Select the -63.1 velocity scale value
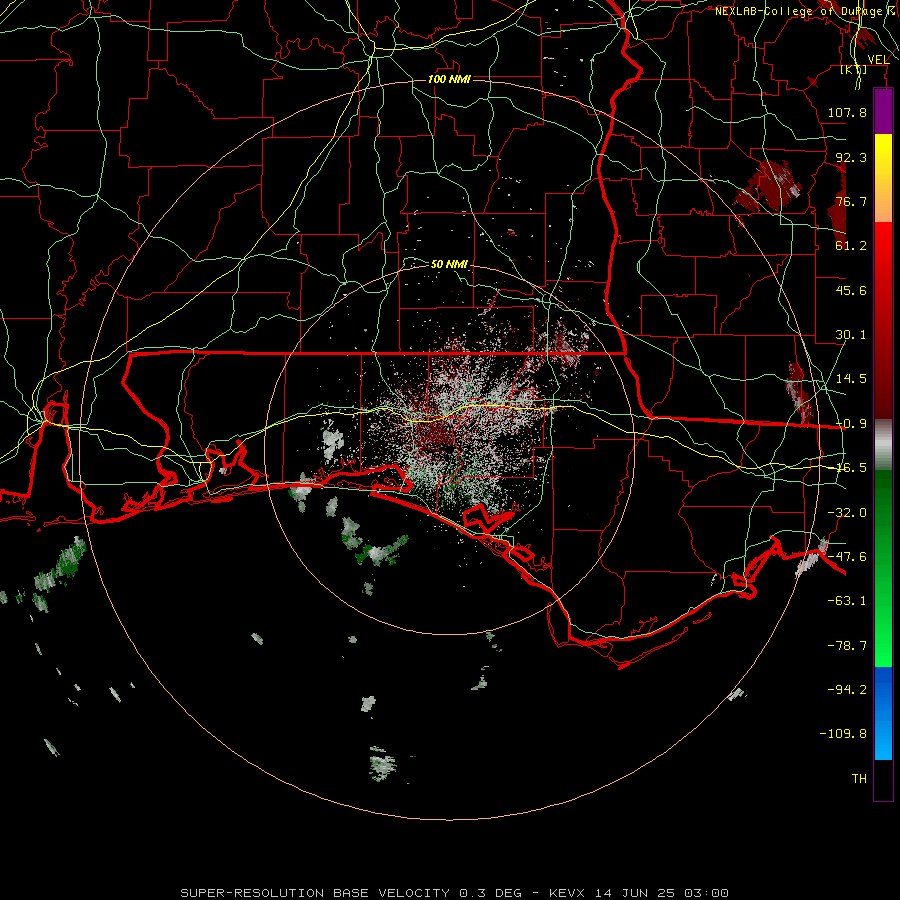900x900 pixels. 847,601
